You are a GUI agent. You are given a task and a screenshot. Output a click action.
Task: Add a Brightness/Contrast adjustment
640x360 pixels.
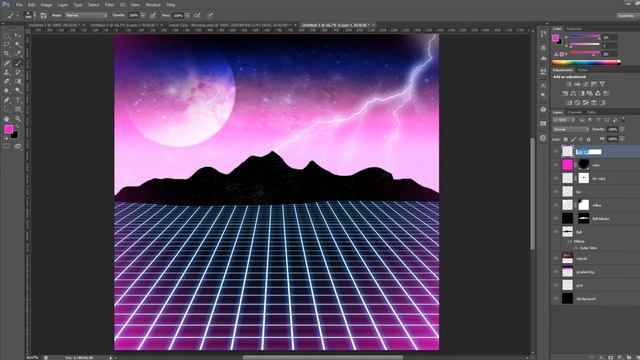(569, 84)
